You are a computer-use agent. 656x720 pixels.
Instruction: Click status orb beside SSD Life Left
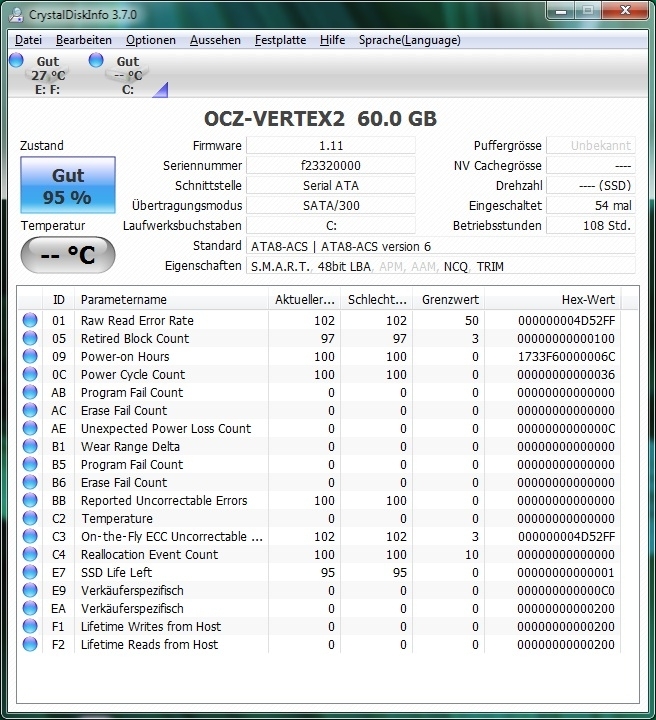click(x=30, y=573)
